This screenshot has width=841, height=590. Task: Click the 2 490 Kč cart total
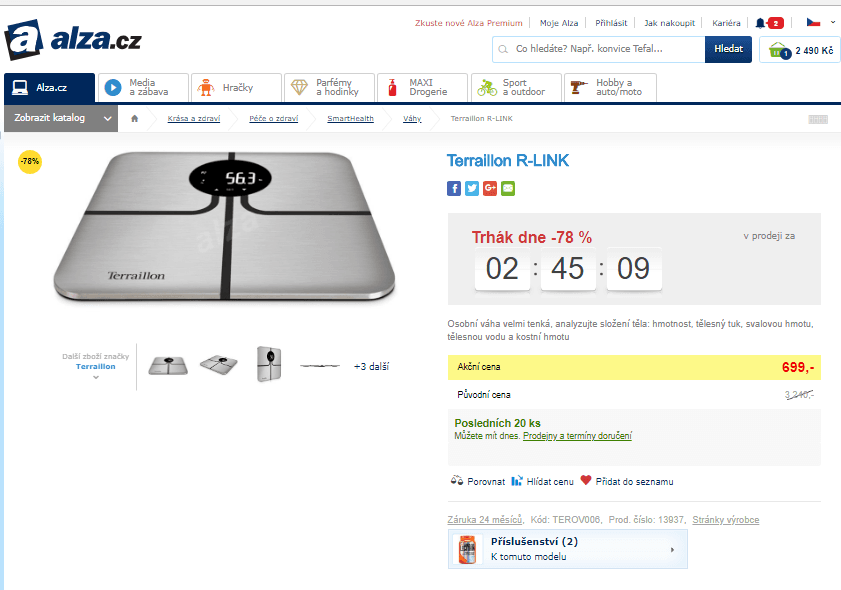[x=814, y=50]
